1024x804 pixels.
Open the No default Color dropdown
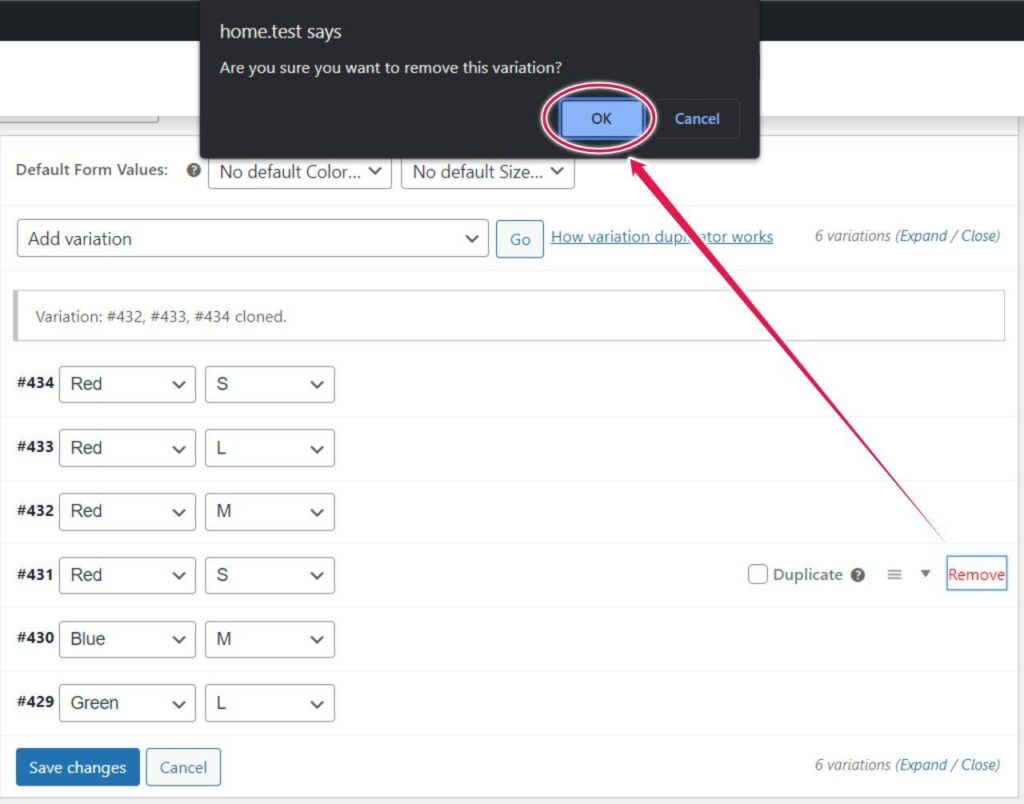299,172
